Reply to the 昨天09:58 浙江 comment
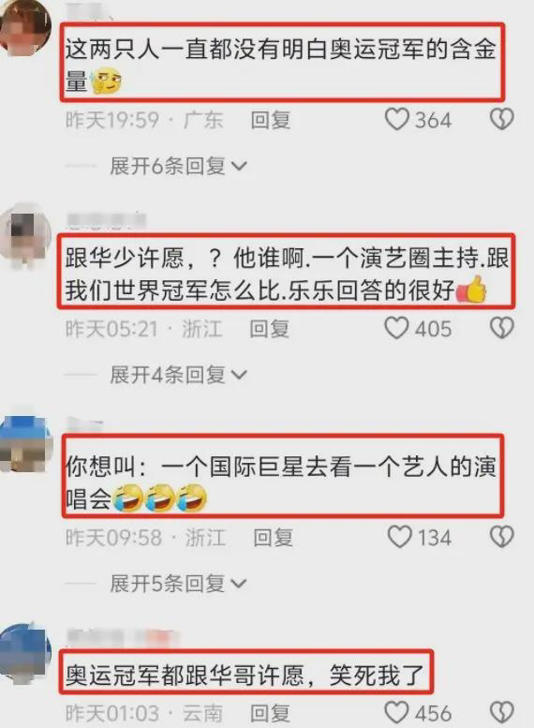Viewport: 534px width, 728px height. 274,538
